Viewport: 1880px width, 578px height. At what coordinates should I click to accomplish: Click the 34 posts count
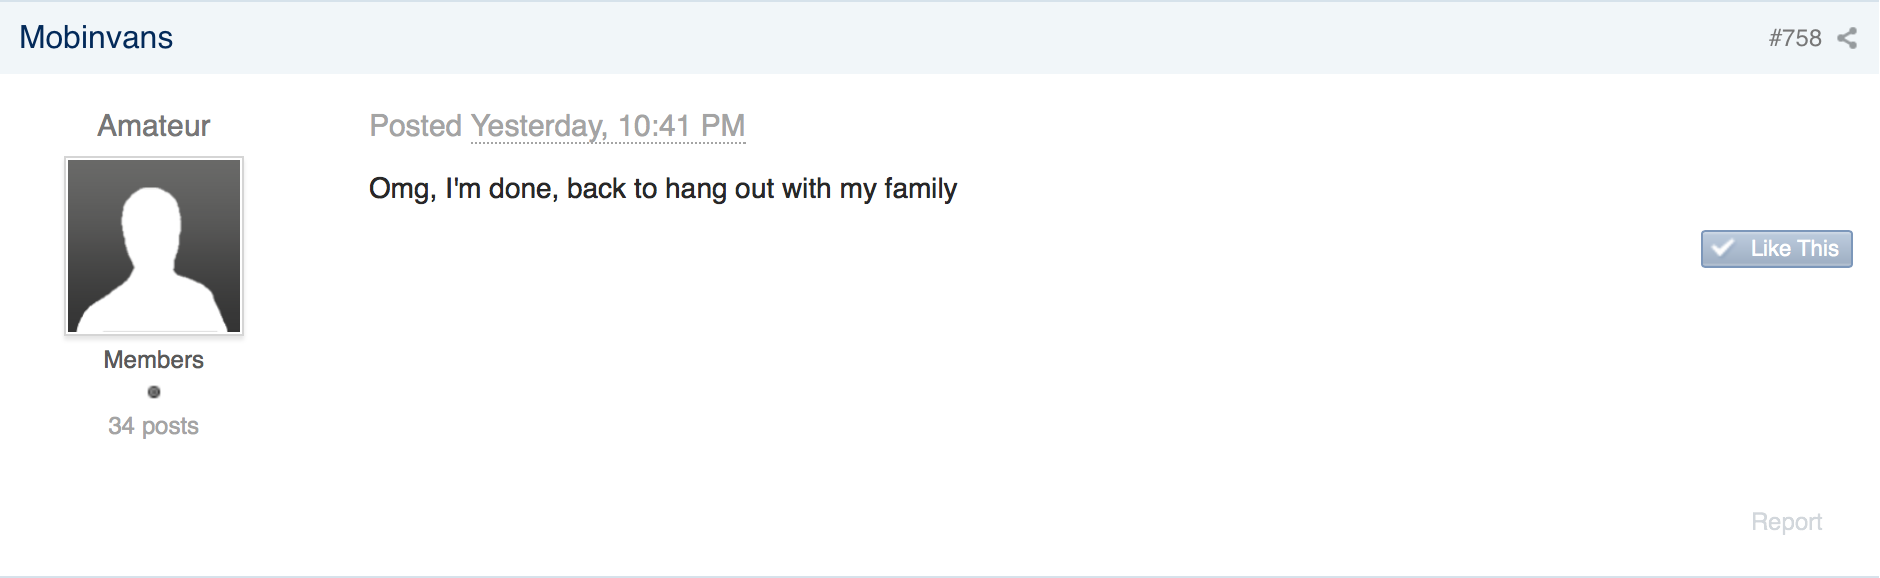coord(154,426)
